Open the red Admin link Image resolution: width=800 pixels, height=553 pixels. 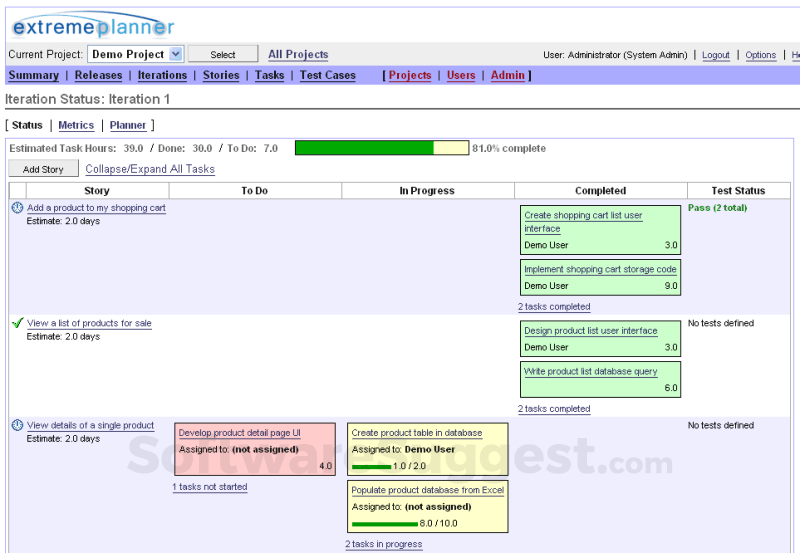point(508,75)
